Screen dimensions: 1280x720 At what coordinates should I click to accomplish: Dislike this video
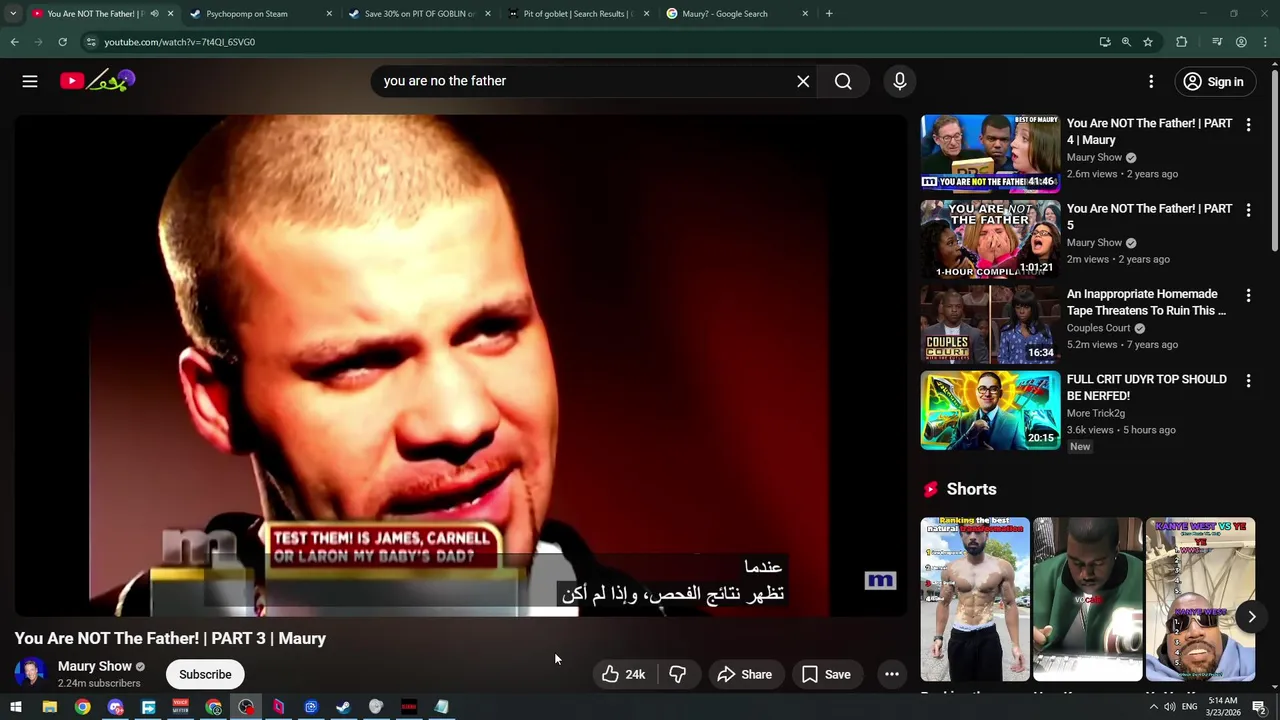pos(677,674)
